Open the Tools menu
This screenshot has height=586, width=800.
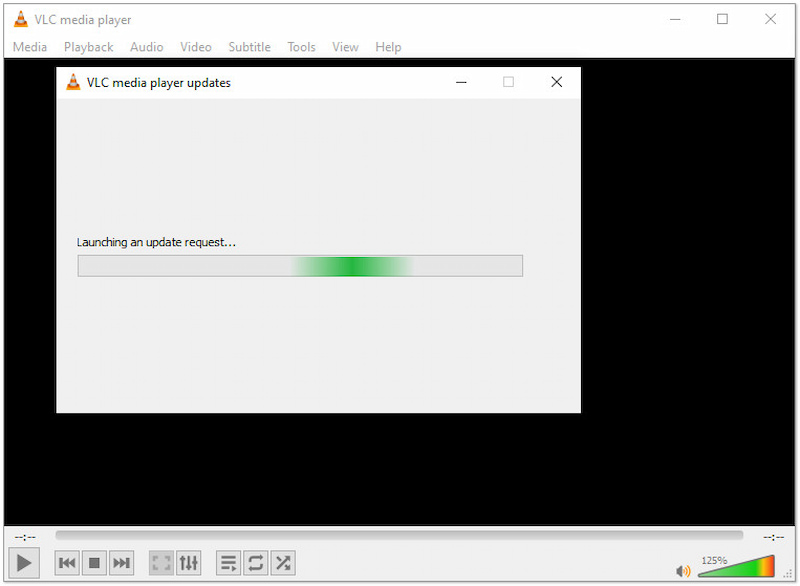pyautogui.click(x=301, y=47)
